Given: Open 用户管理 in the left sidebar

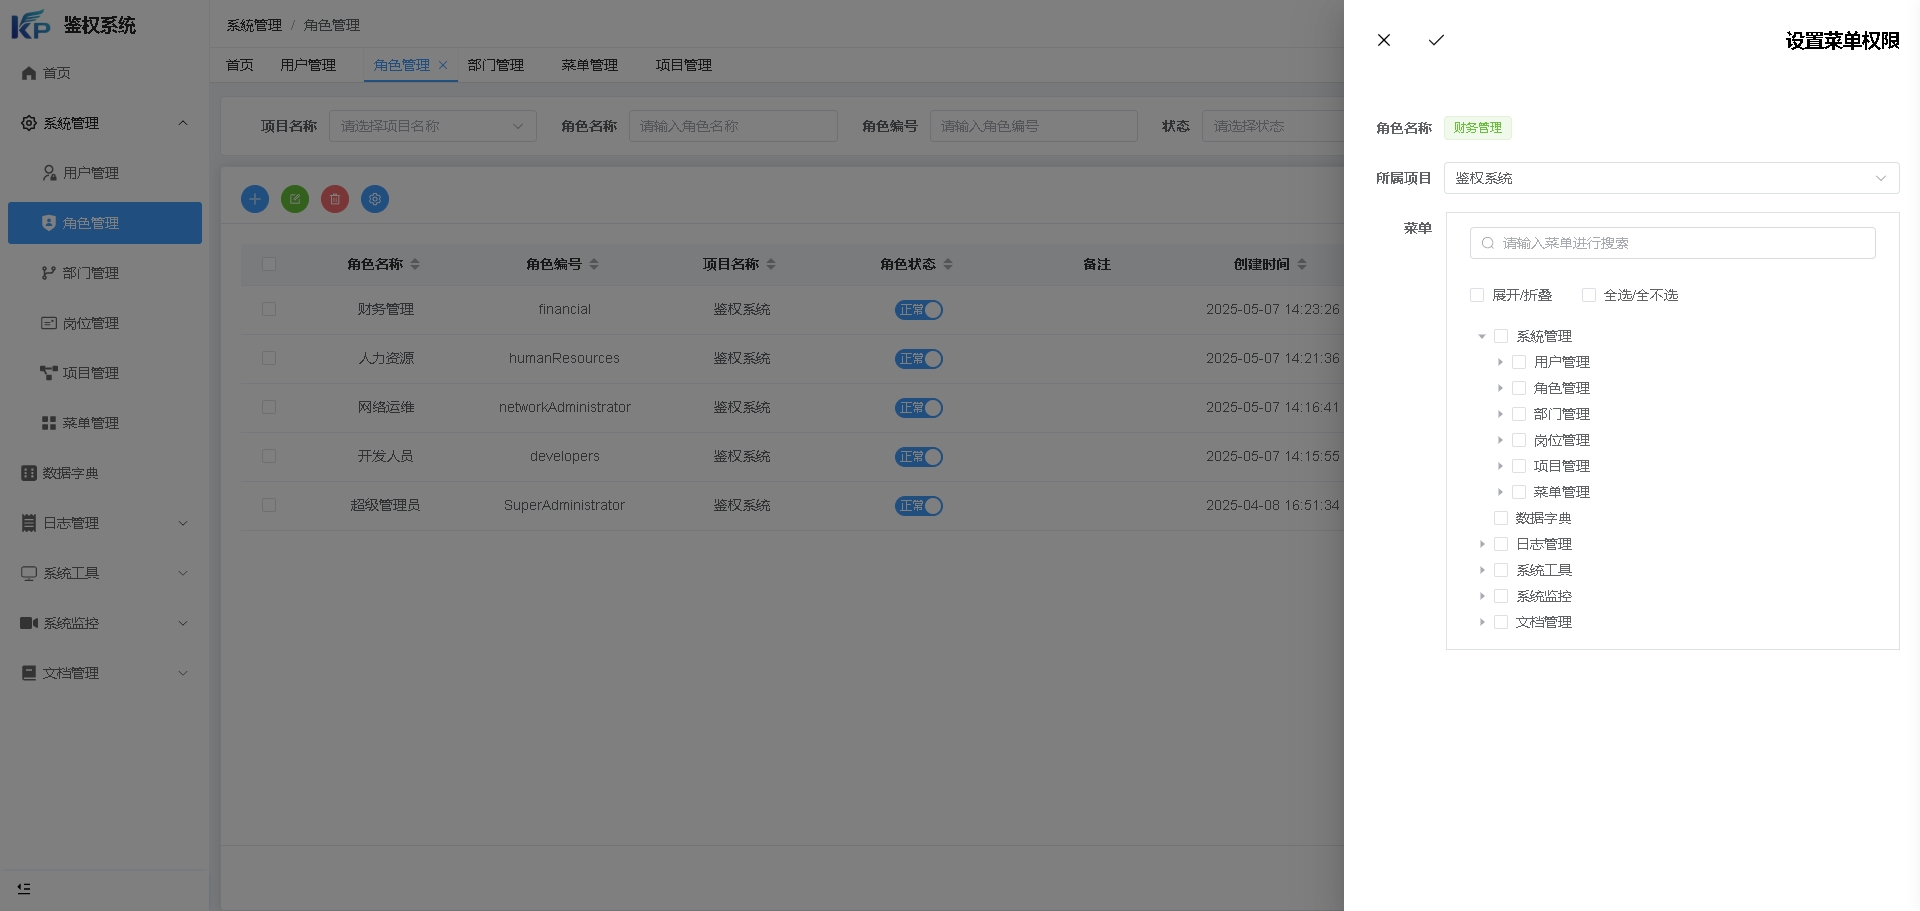Looking at the screenshot, I should click(90, 173).
